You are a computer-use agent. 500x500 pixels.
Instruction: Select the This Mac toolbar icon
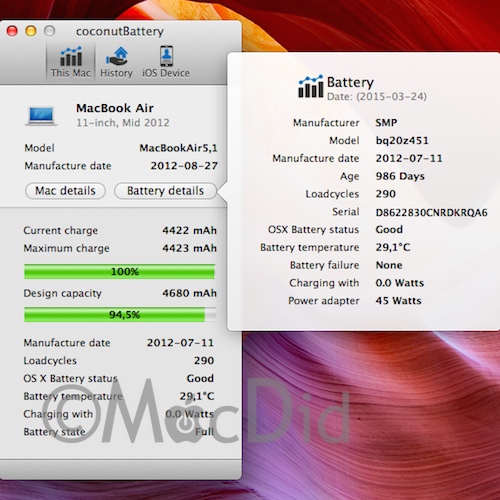point(70,62)
